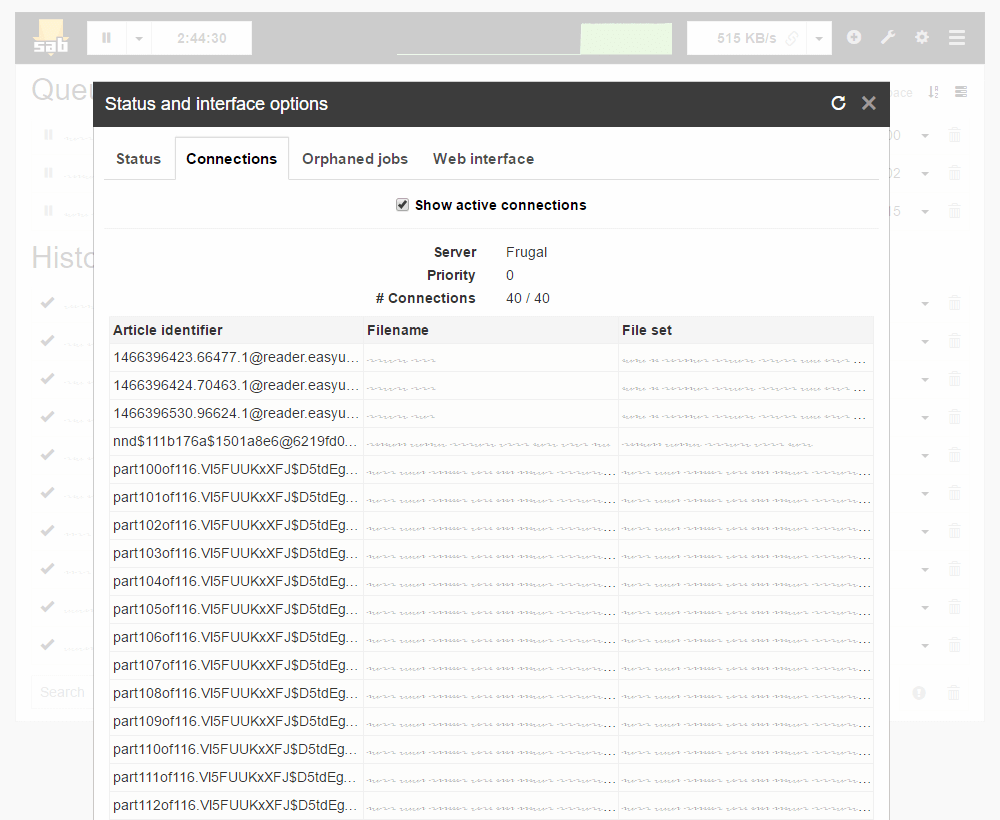
Task: Expand the first queue item's dropdown
Action: [925, 135]
